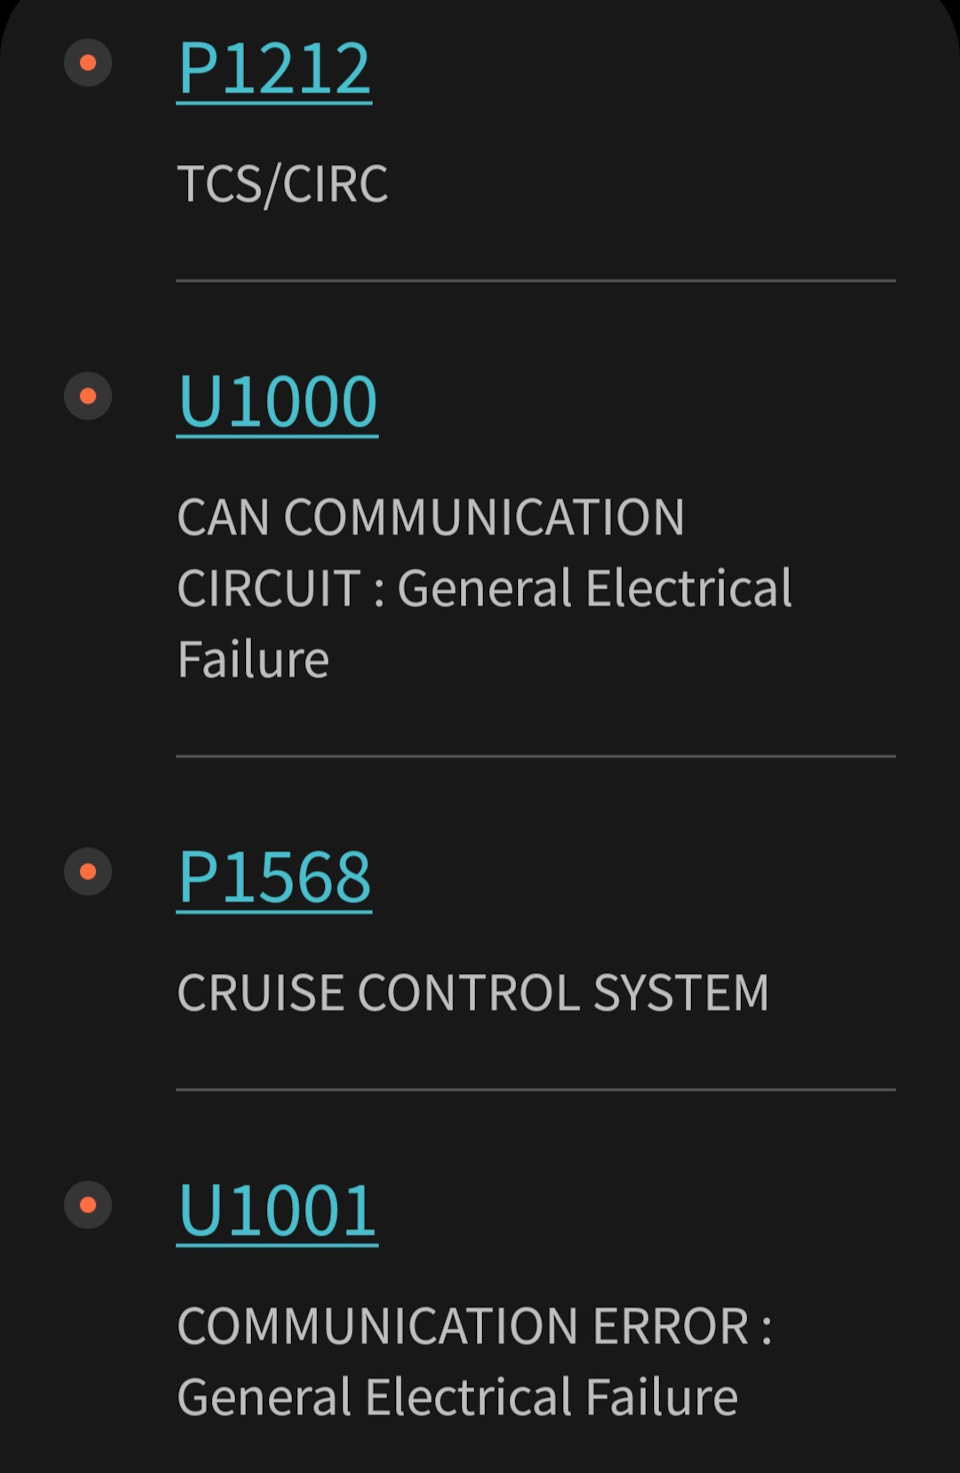This screenshot has width=960, height=1473.
Task: Click the CAN COMMUNICATION text line
Action: click(431, 517)
